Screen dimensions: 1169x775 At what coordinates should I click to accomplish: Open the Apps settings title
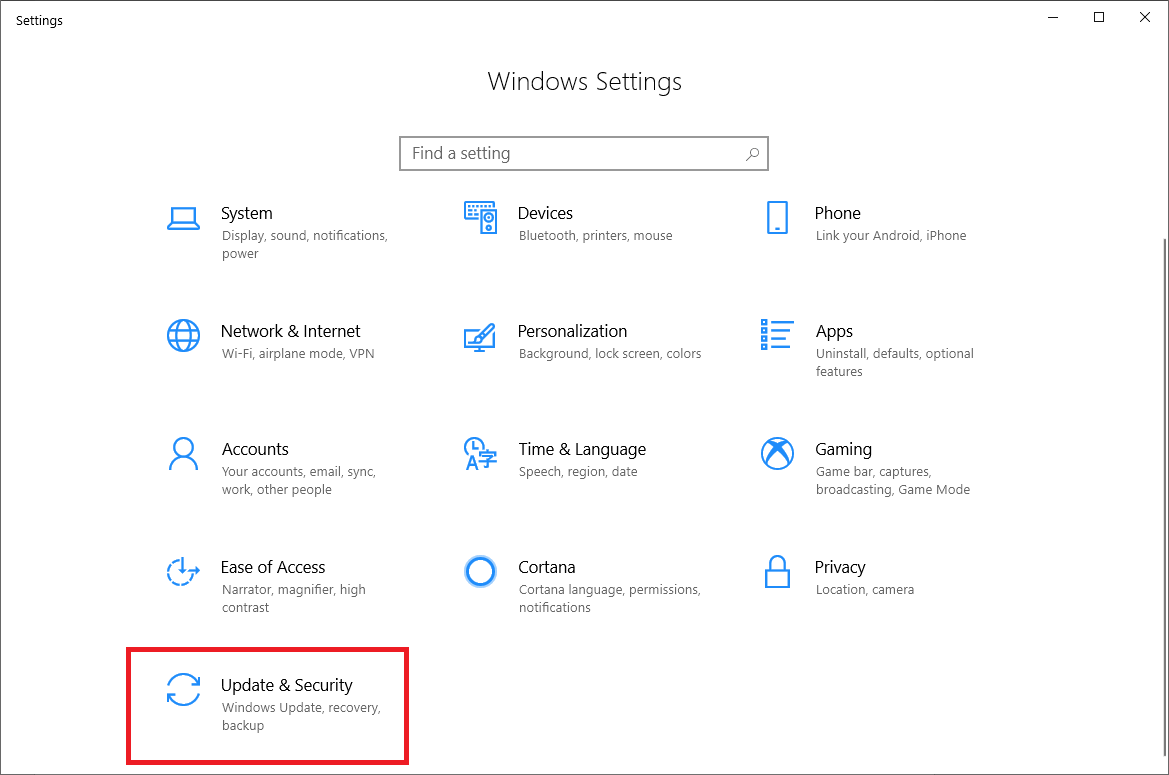pyautogui.click(x=834, y=332)
